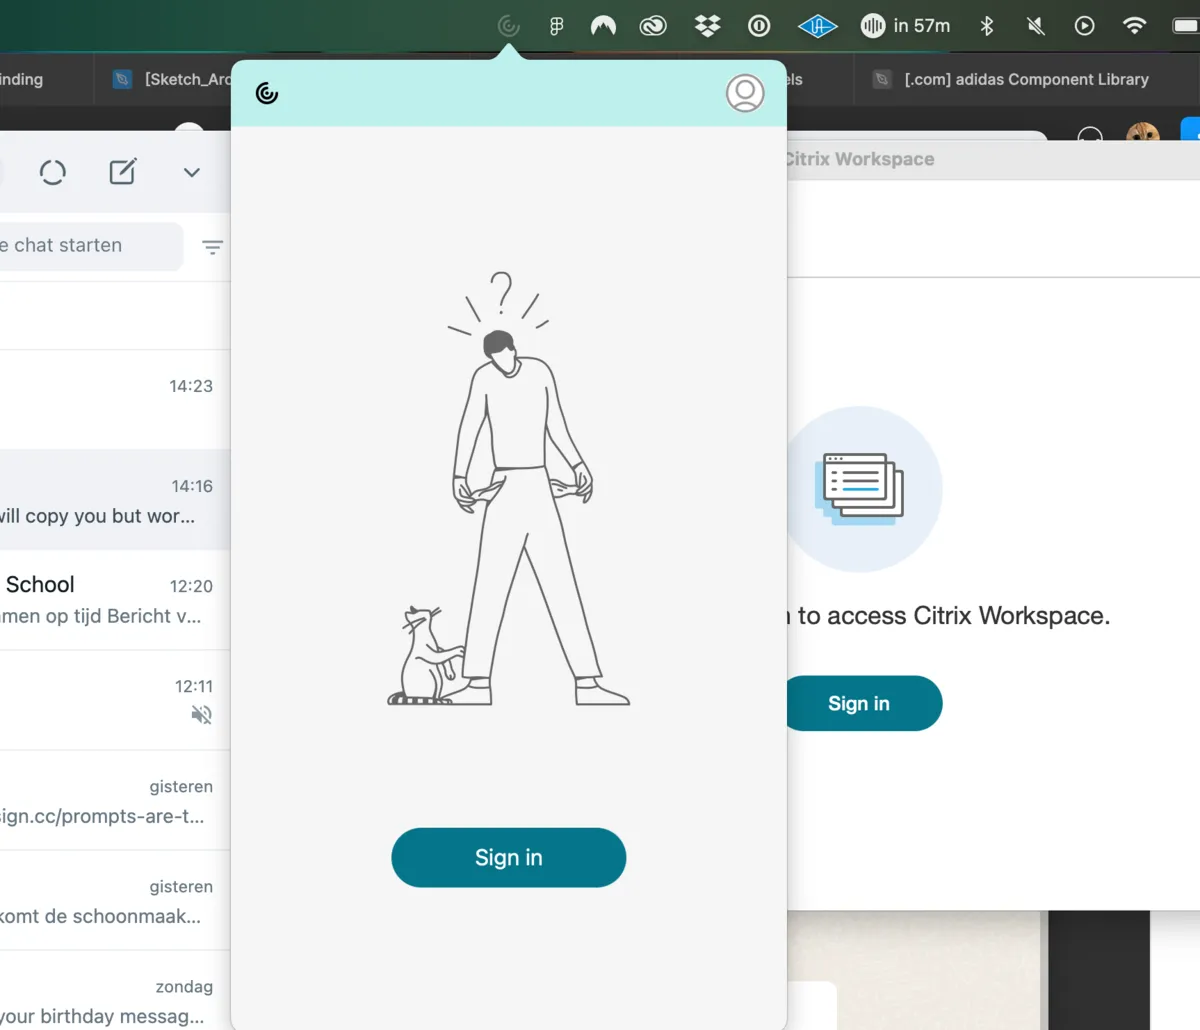Image resolution: width=1200 pixels, height=1030 pixels.
Task: Open Figma from the menu bar
Action: tap(557, 26)
